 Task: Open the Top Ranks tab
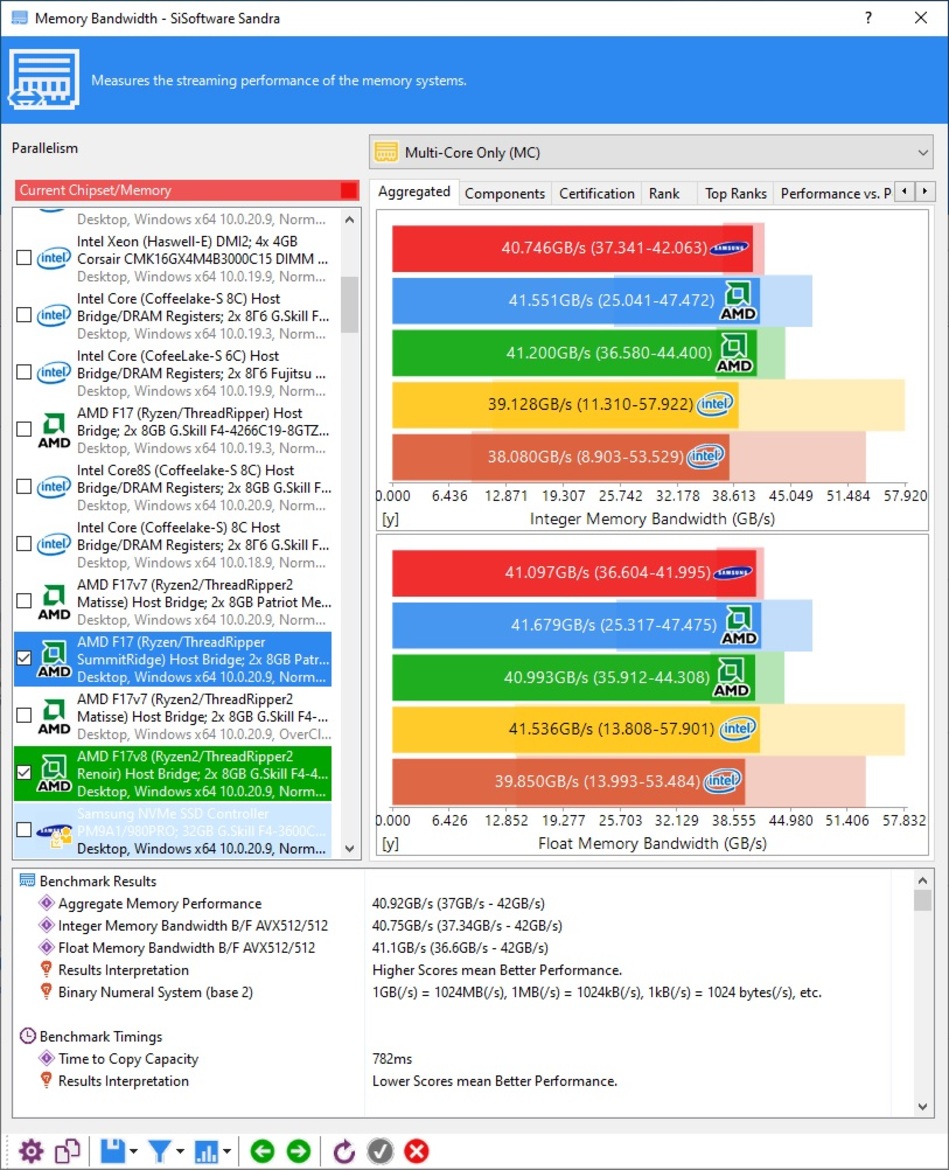pyautogui.click(x=736, y=193)
